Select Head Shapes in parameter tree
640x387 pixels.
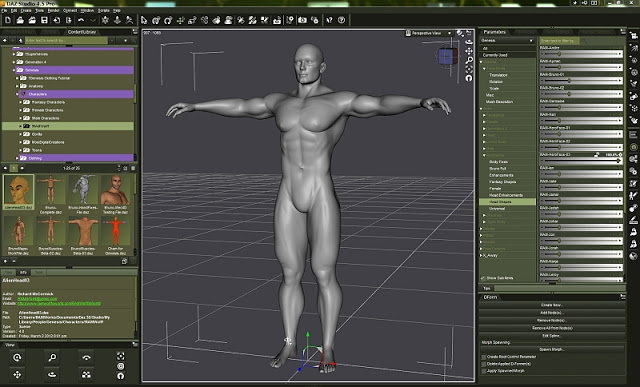point(507,202)
